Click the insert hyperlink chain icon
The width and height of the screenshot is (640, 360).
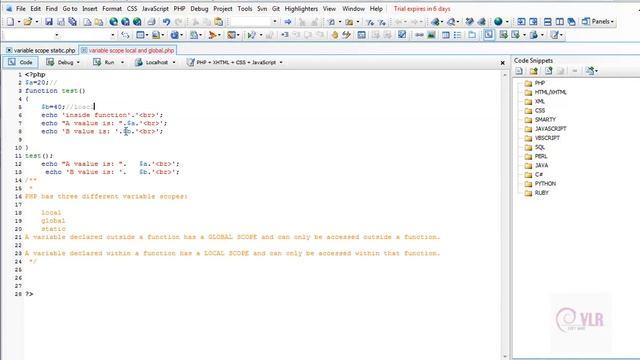[419, 35]
